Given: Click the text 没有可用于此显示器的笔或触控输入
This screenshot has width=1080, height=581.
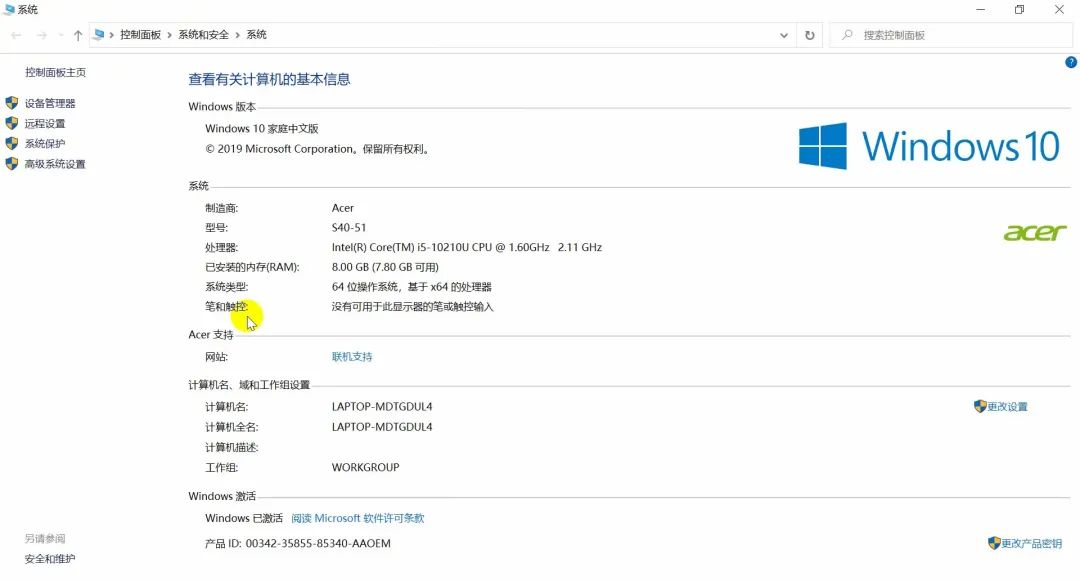Looking at the screenshot, I should [413, 307].
